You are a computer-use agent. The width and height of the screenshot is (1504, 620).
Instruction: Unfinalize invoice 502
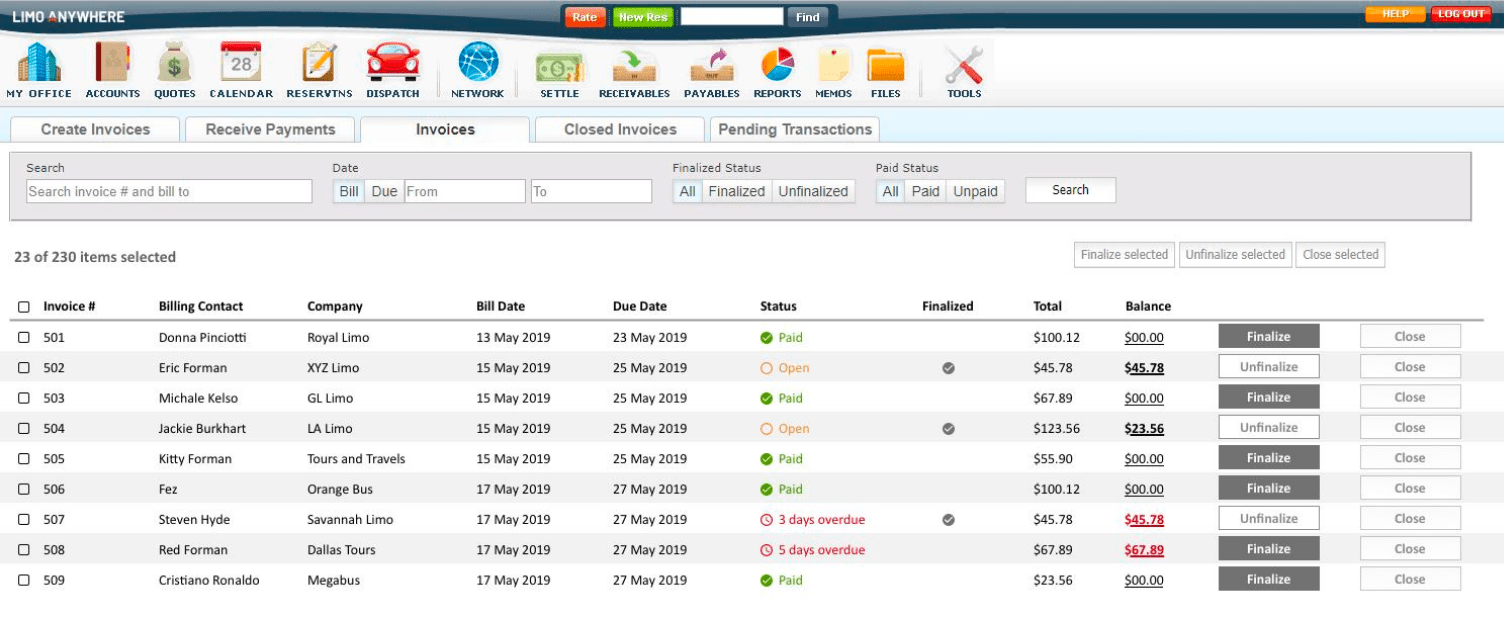(1269, 367)
